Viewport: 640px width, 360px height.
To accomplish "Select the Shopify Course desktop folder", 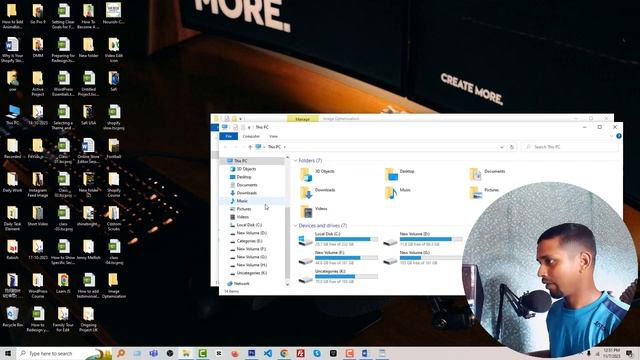I will click(113, 184).
